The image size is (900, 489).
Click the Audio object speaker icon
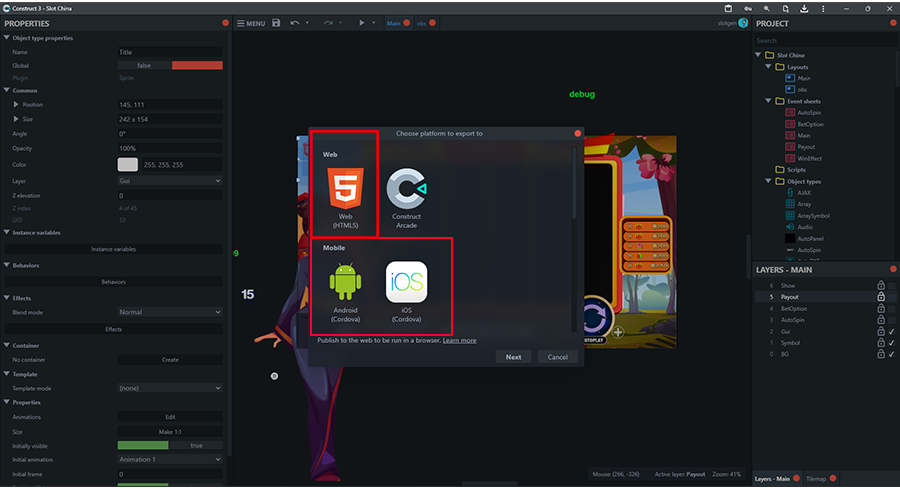pyautogui.click(x=789, y=227)
